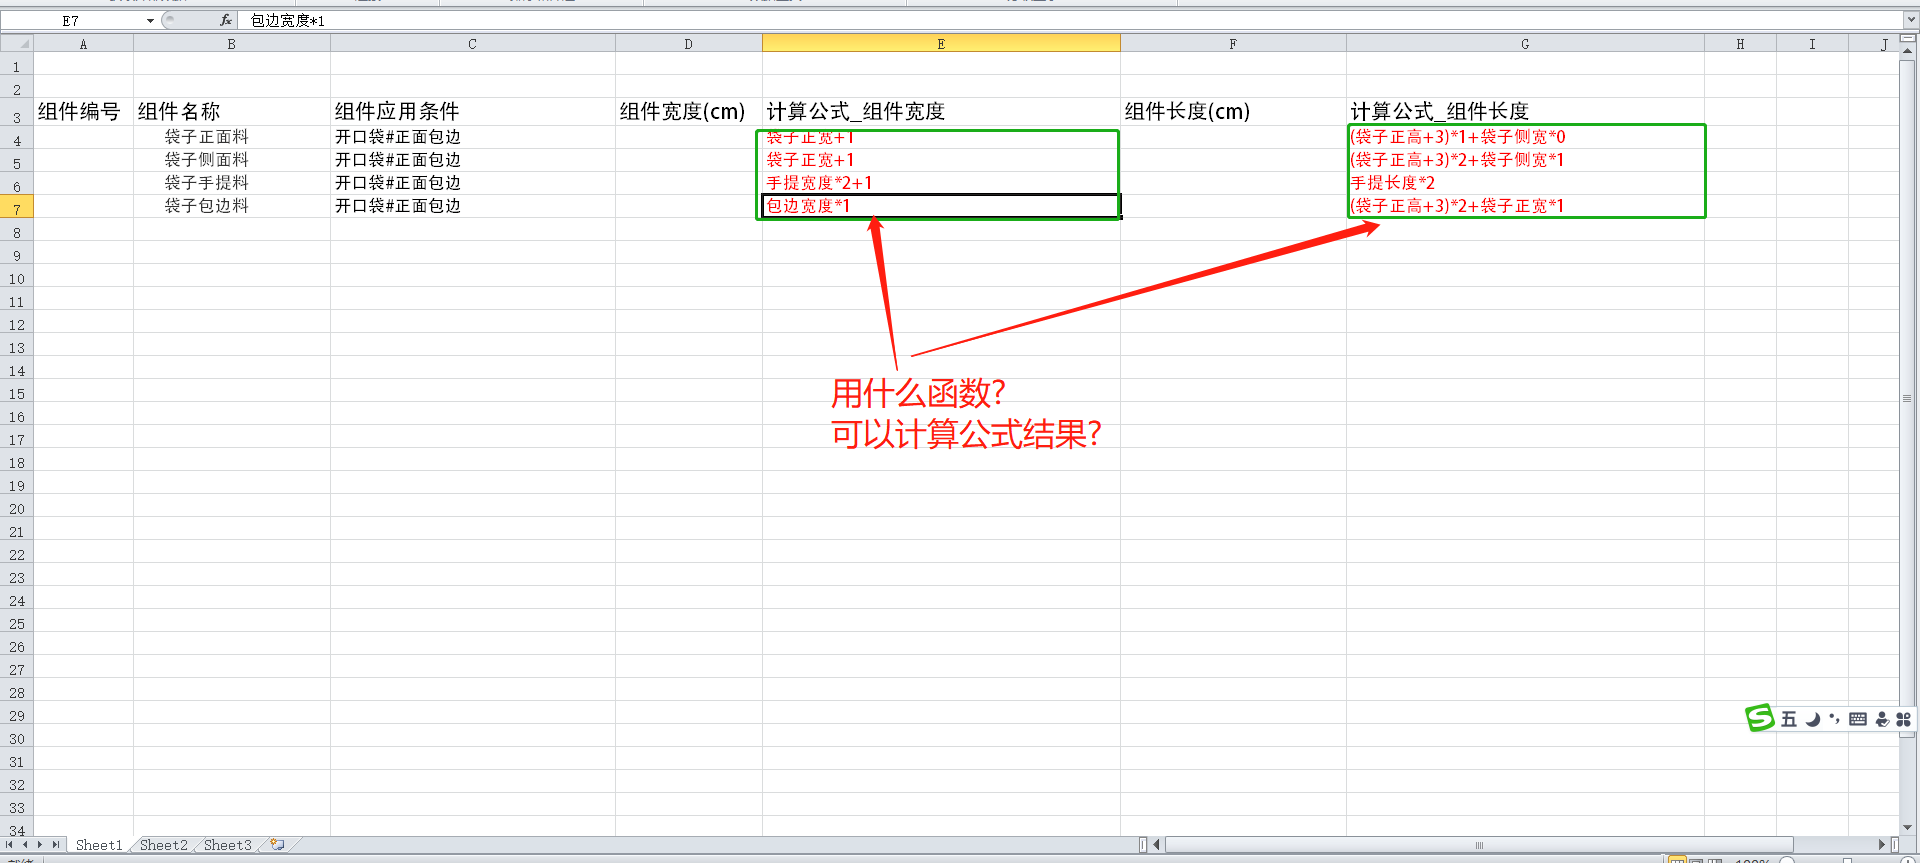Select cell 袋子正宽+1 in row 5
Screen dimensions: 1920x863
coord(941,160)
